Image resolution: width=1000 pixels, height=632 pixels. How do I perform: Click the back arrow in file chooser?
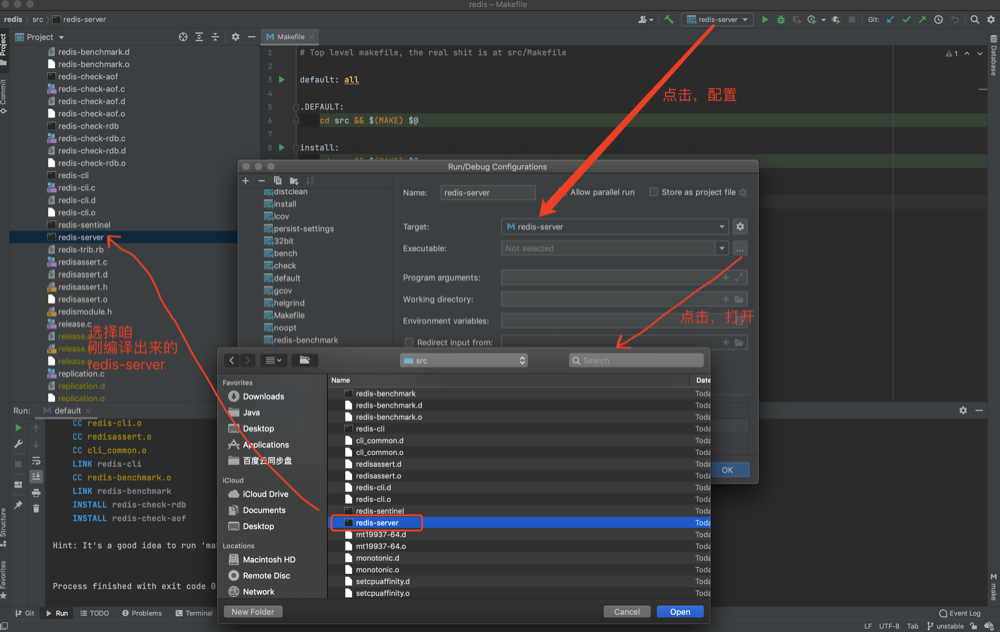coord(232,360)
